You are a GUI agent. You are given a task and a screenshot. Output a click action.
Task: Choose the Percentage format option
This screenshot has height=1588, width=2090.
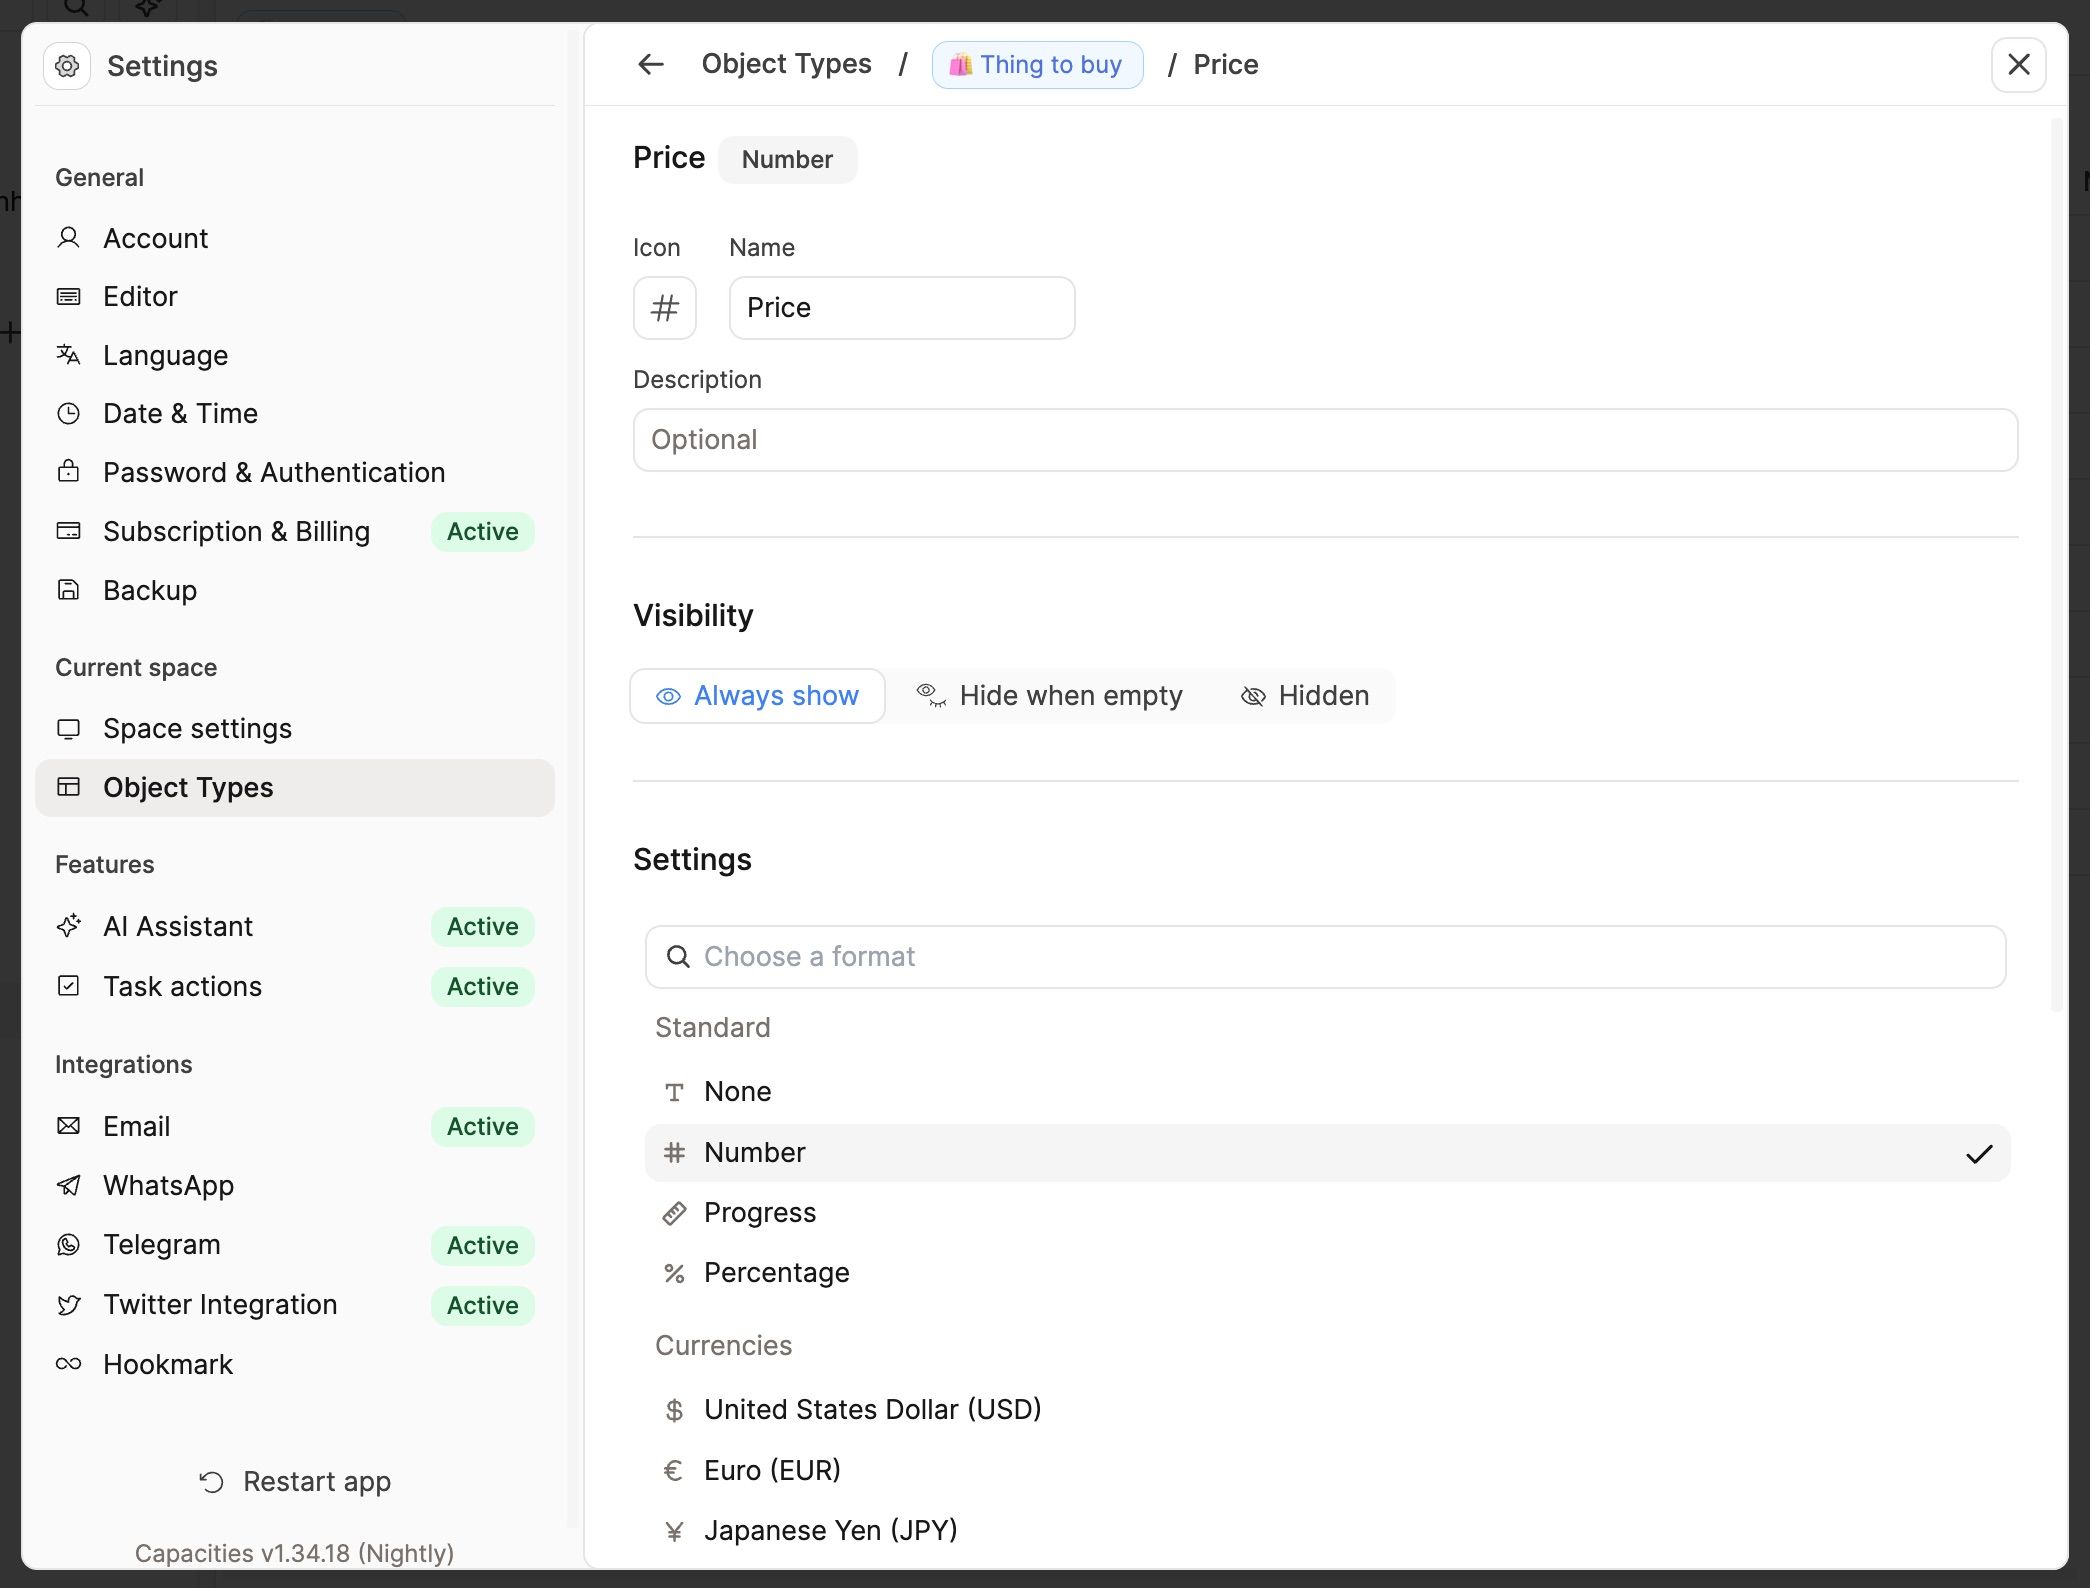(776, 1273)
